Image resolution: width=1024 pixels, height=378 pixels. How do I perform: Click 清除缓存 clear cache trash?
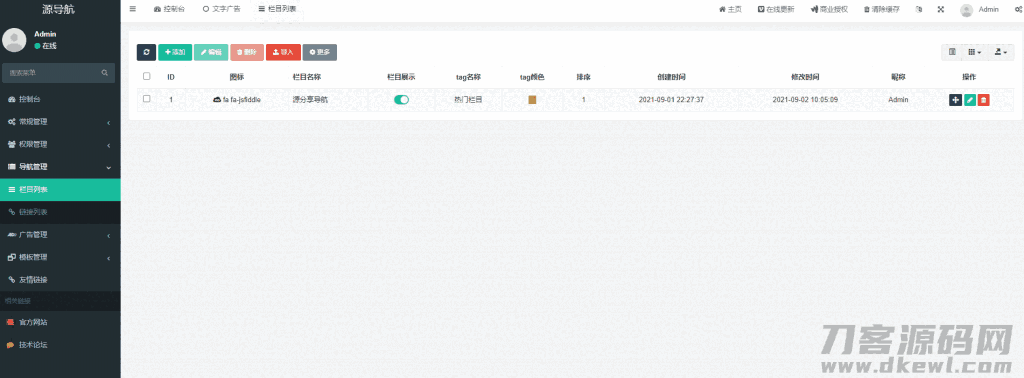[881, 9]
